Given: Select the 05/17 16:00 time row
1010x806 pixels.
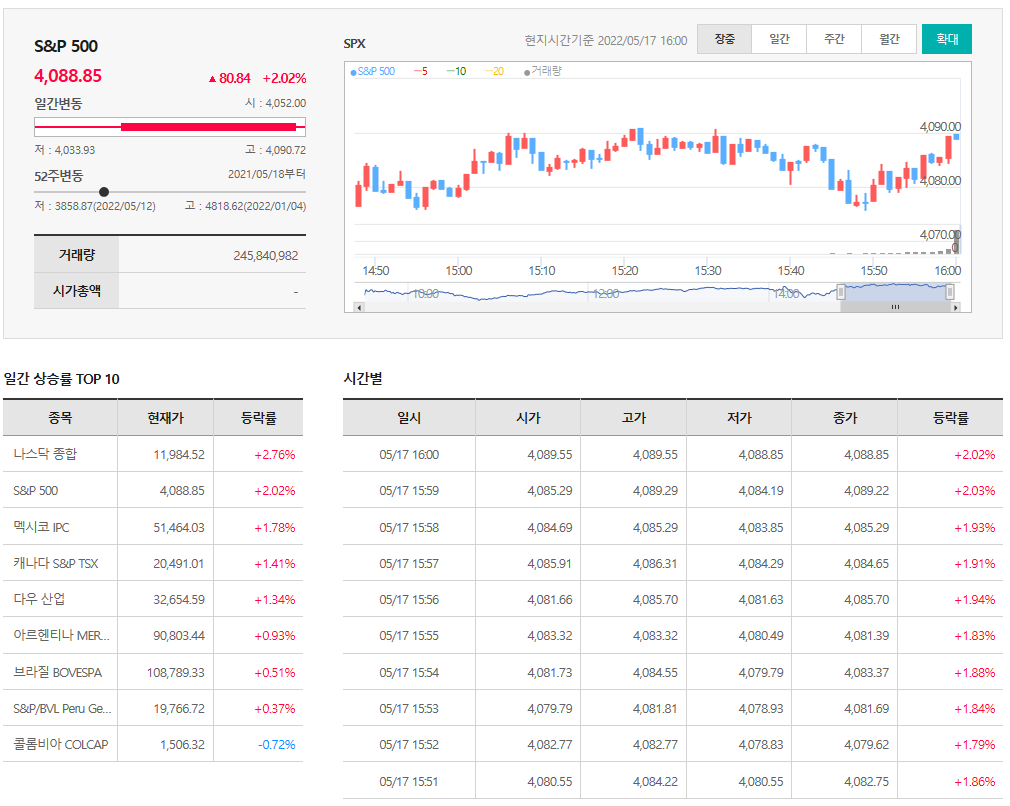Looking at the screenshot, I should pos(672,454).
